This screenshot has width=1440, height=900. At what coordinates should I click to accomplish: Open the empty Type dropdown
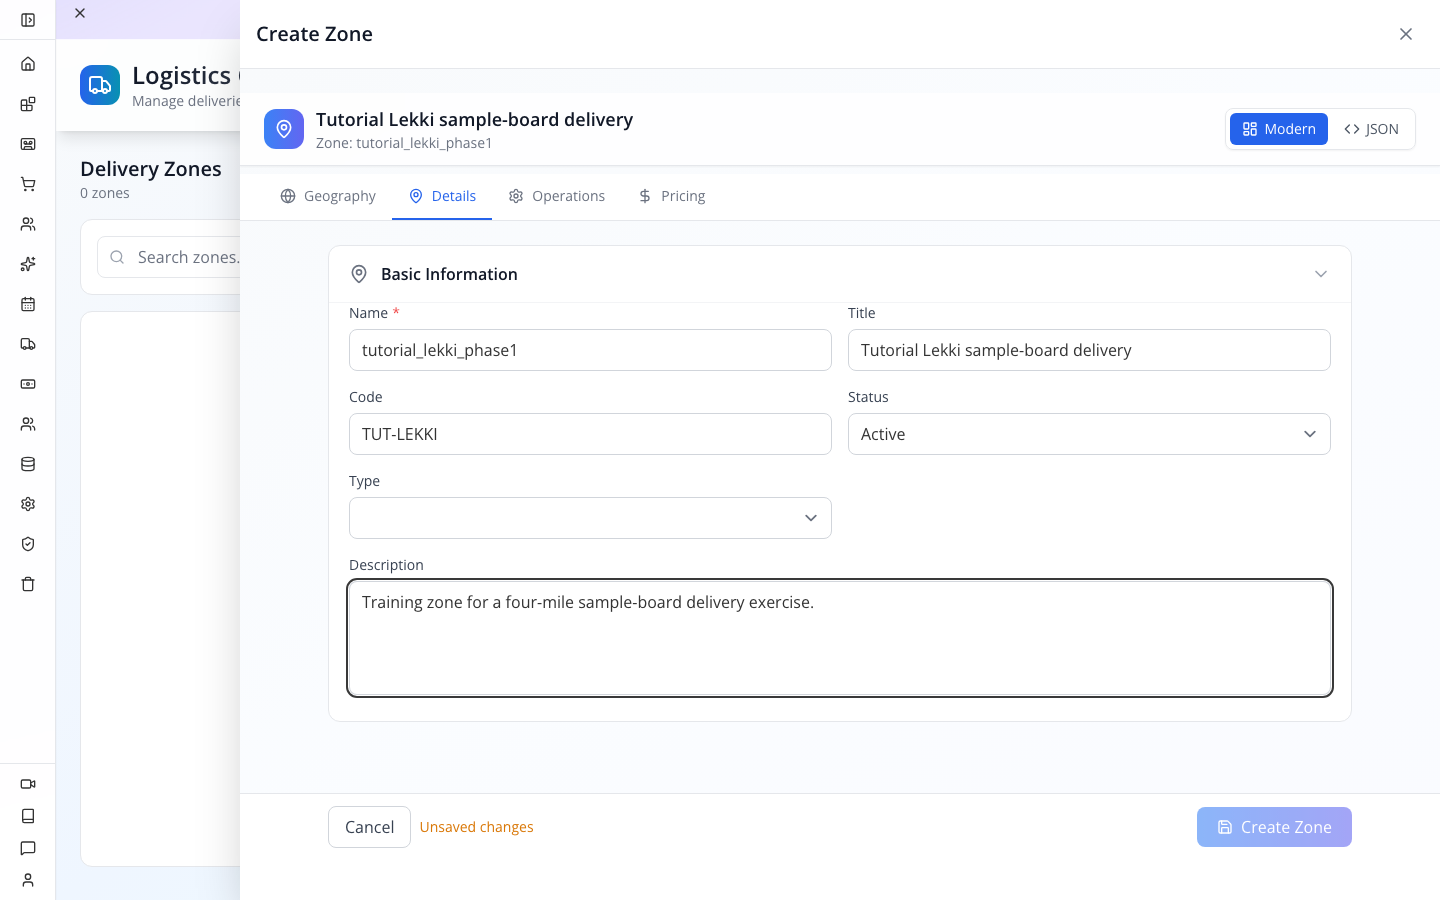coord(590,518)
